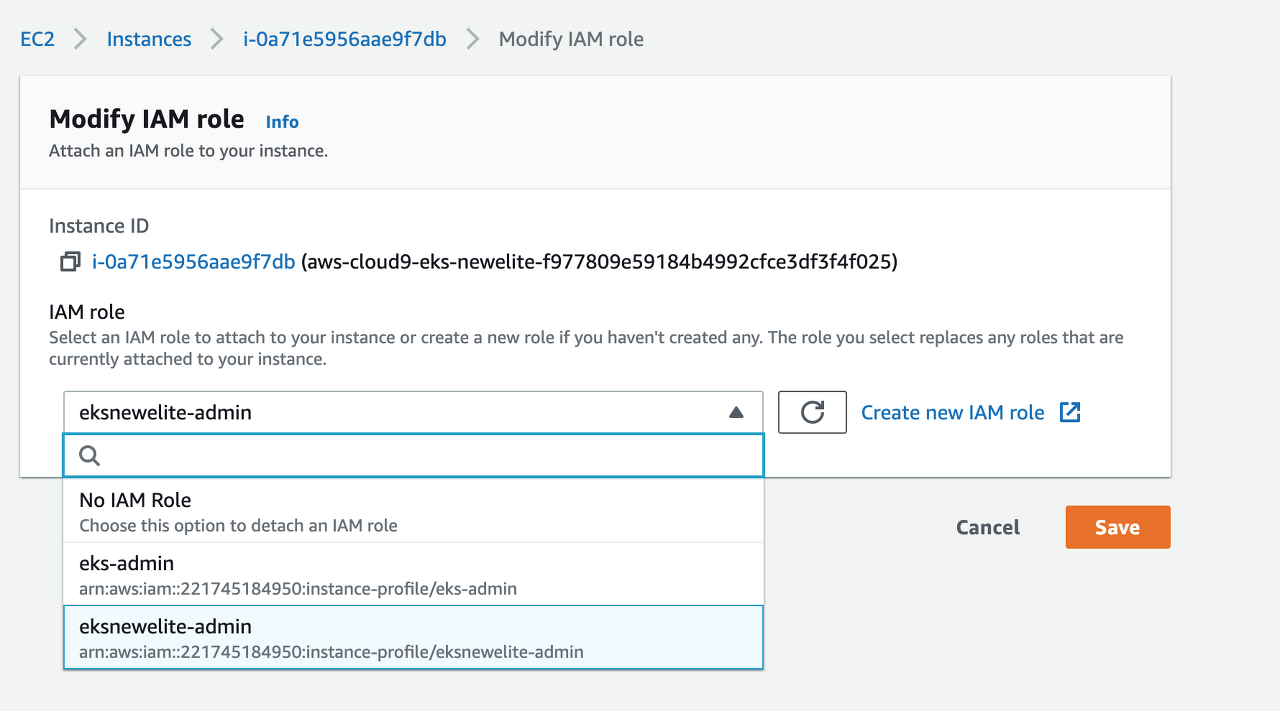Image resolution: width=1280 pixels, height=711 pixels.
Task: Go to EC2 breadcrumb link
Action: point(37,39)
